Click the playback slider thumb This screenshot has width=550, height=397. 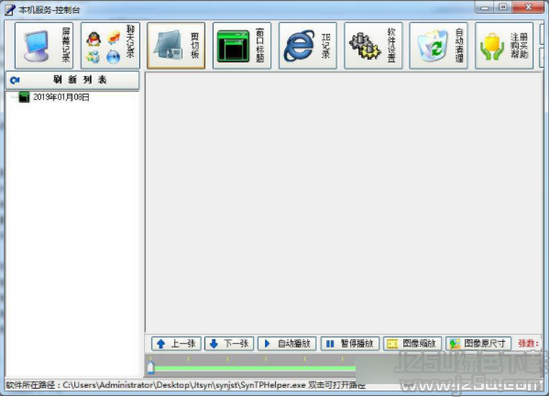(x=151, y=368)
